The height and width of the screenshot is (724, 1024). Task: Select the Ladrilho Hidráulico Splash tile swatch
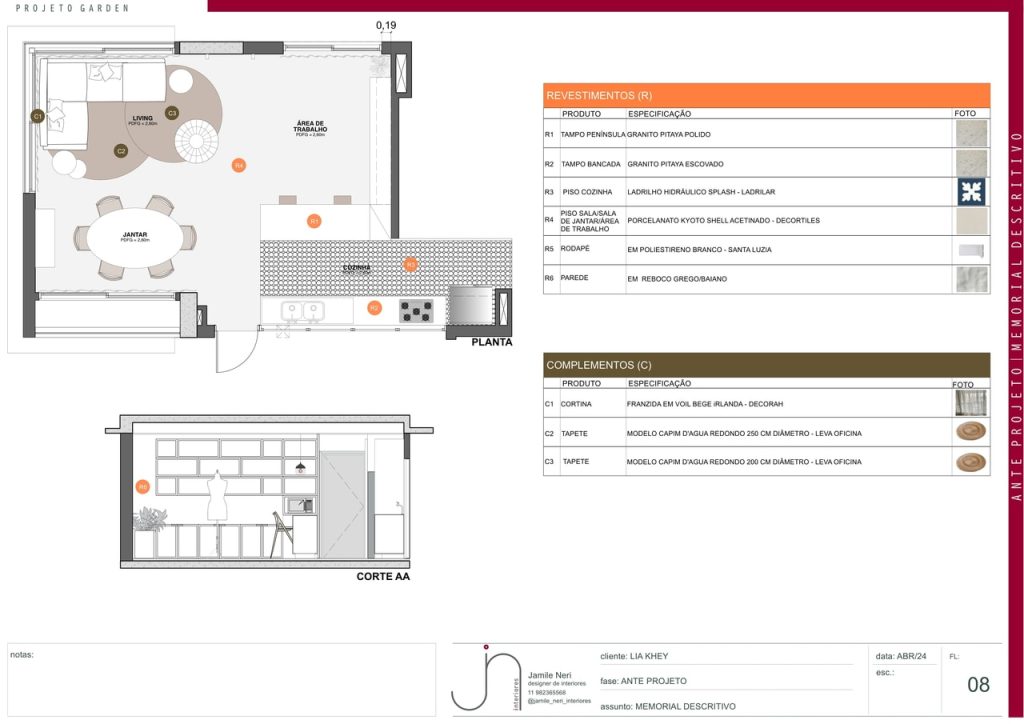coord(971,192)
